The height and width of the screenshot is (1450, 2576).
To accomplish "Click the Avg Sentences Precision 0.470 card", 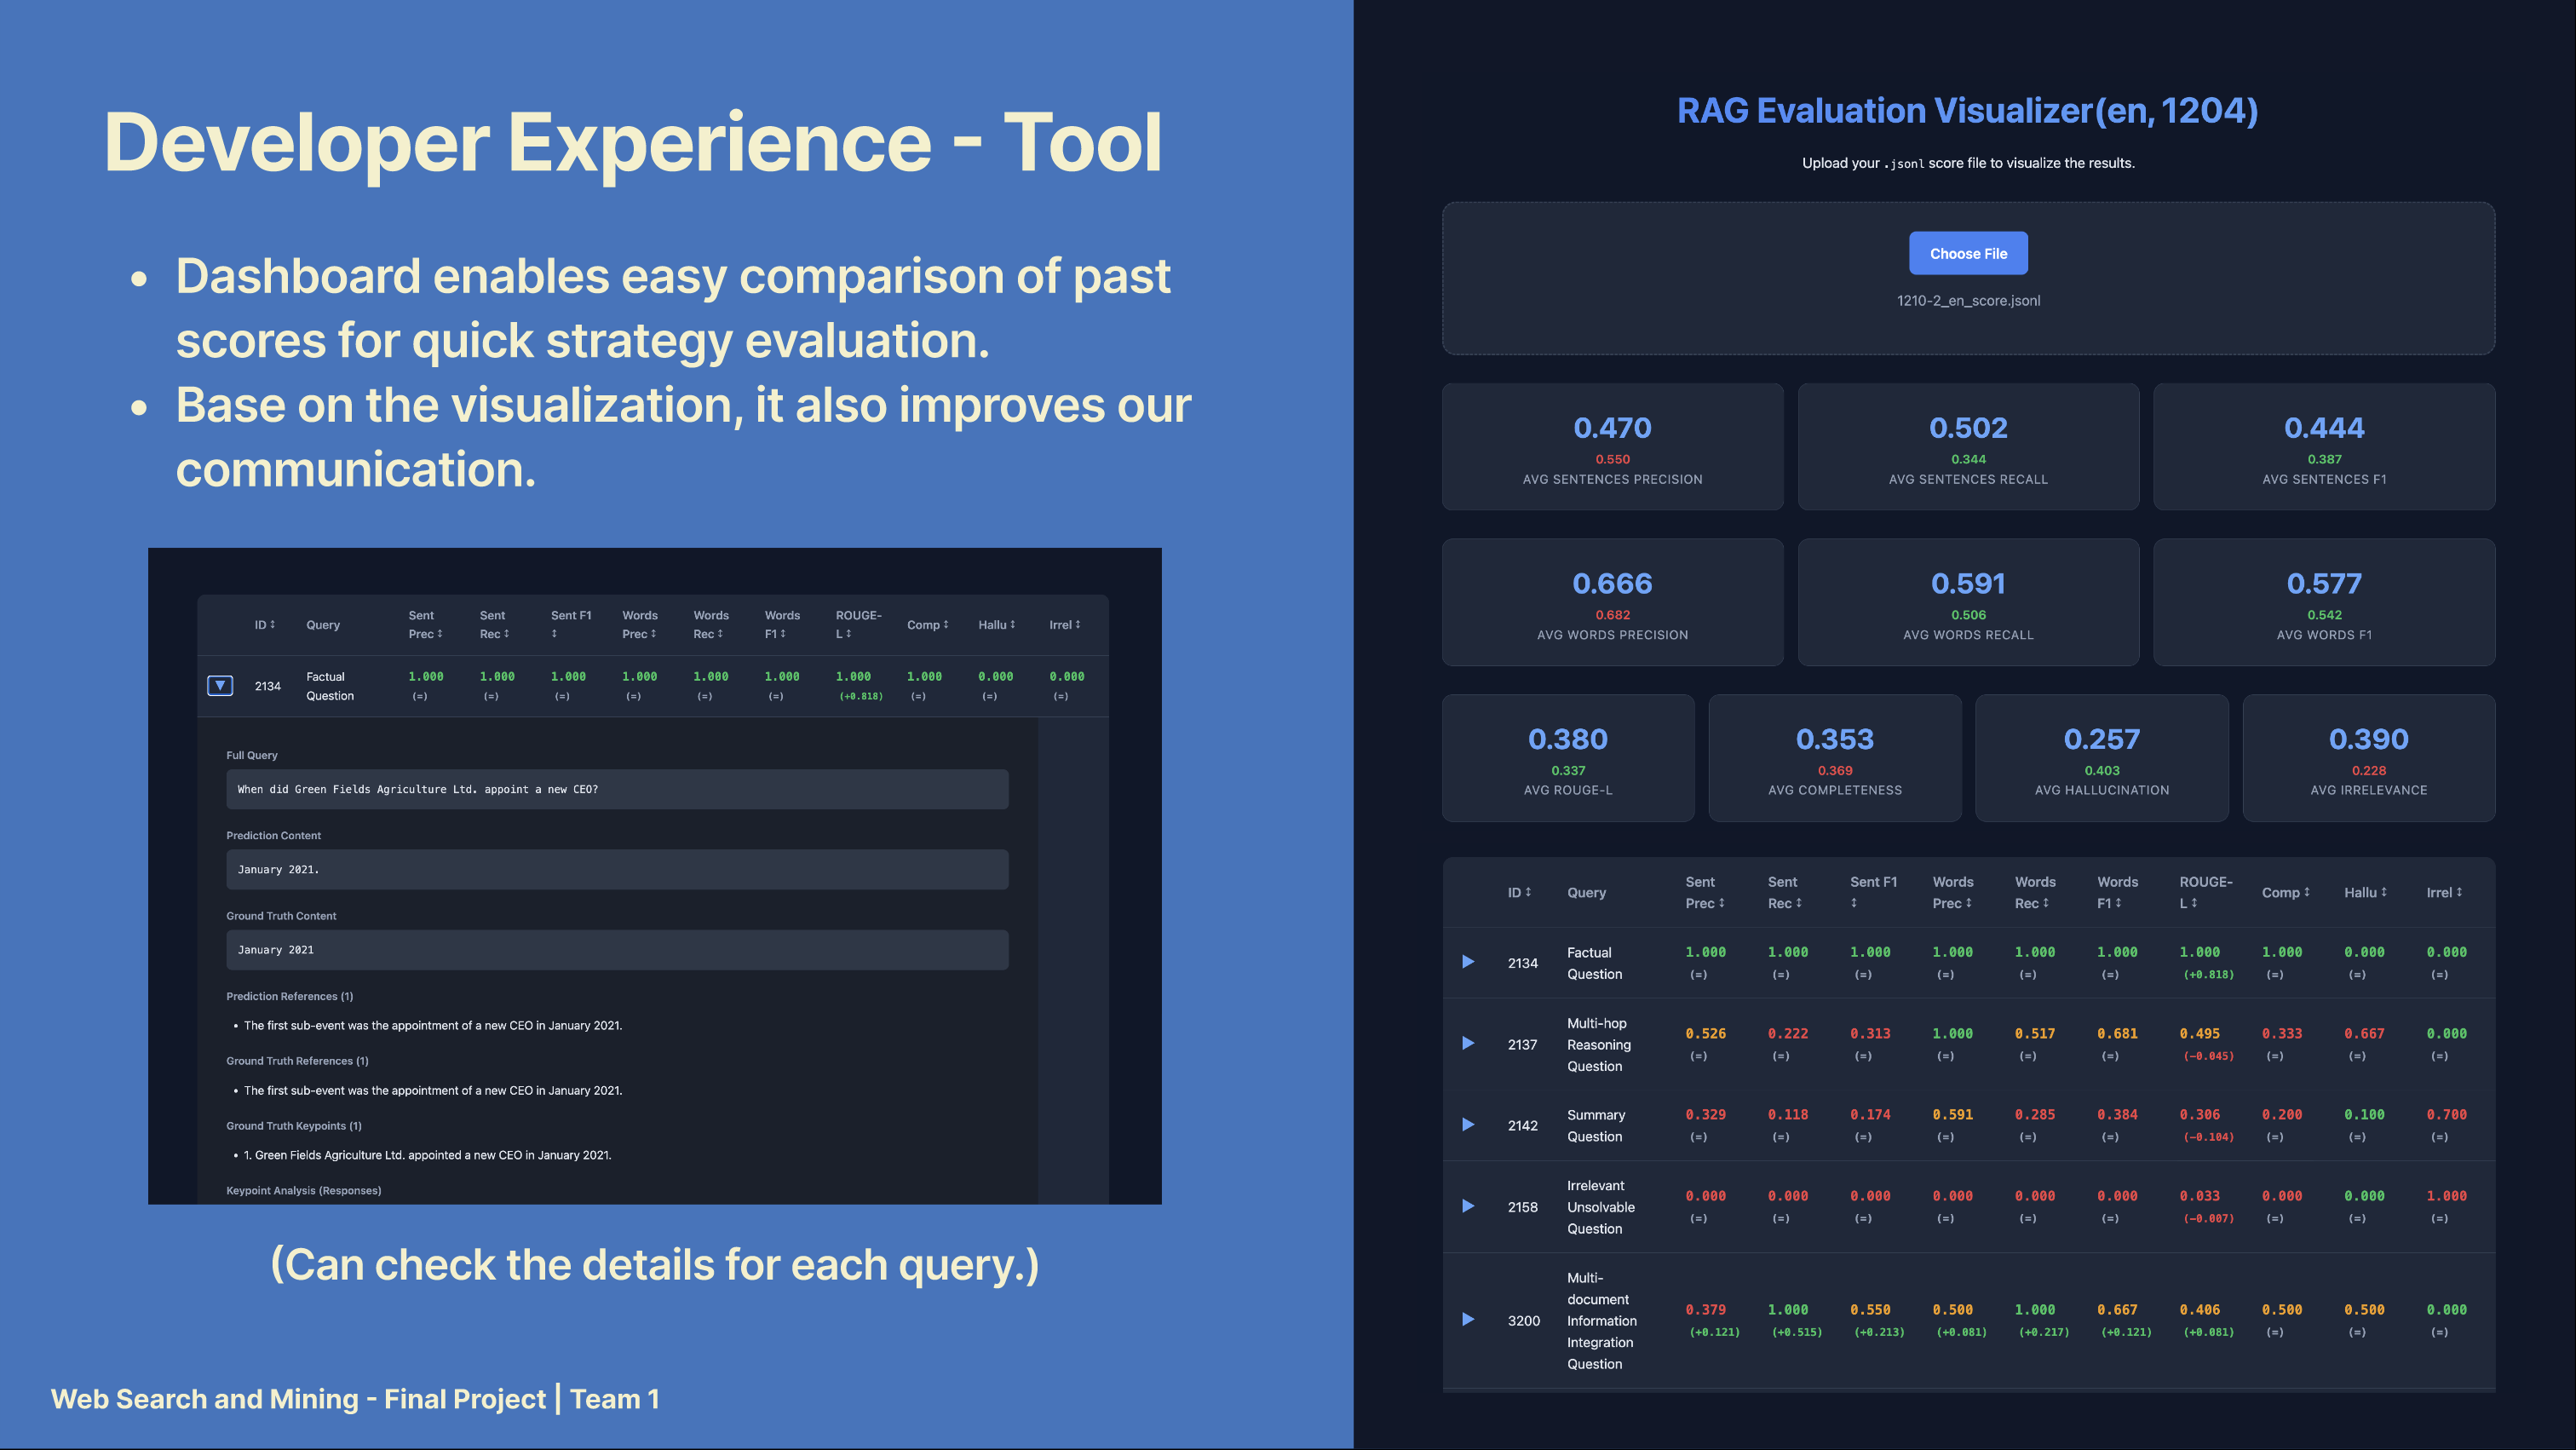I will pos(1612,447).
